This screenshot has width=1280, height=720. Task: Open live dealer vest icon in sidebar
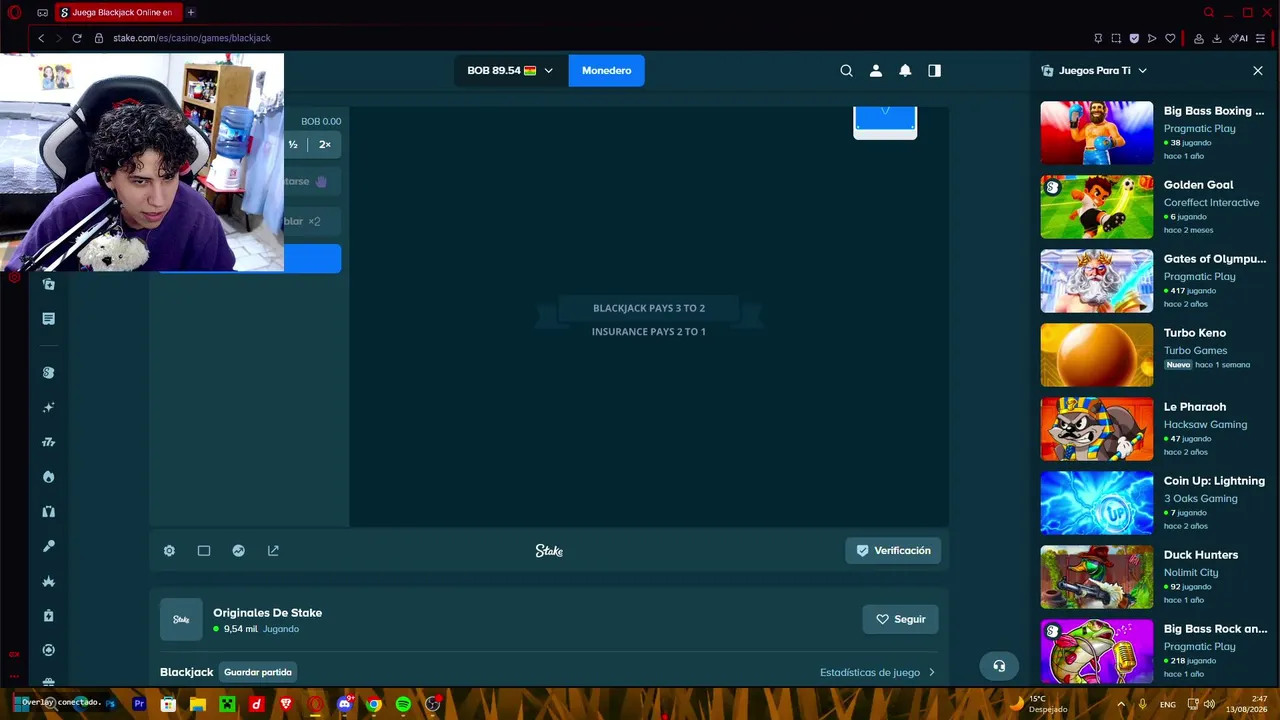click(48, 512)
